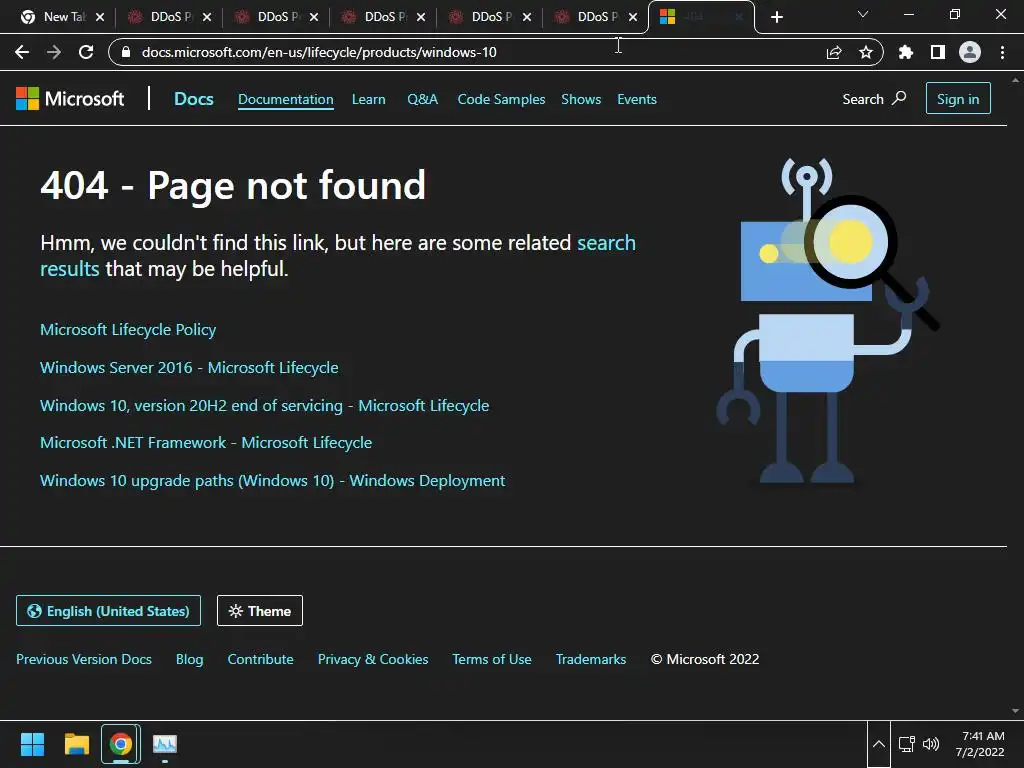Click the Theme button
Image resolution: width=1024 pixels, height=768 pixels.
click(x=260, y=611)
